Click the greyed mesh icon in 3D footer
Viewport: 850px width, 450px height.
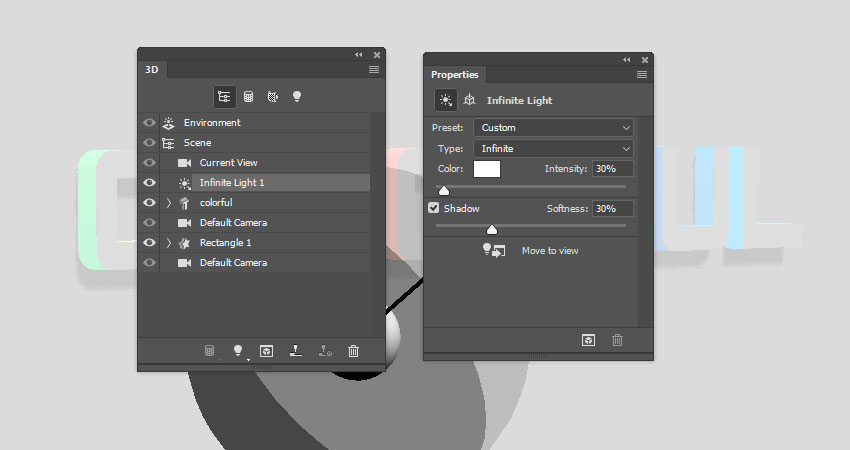pyautogui.click(x=209, y=351)
